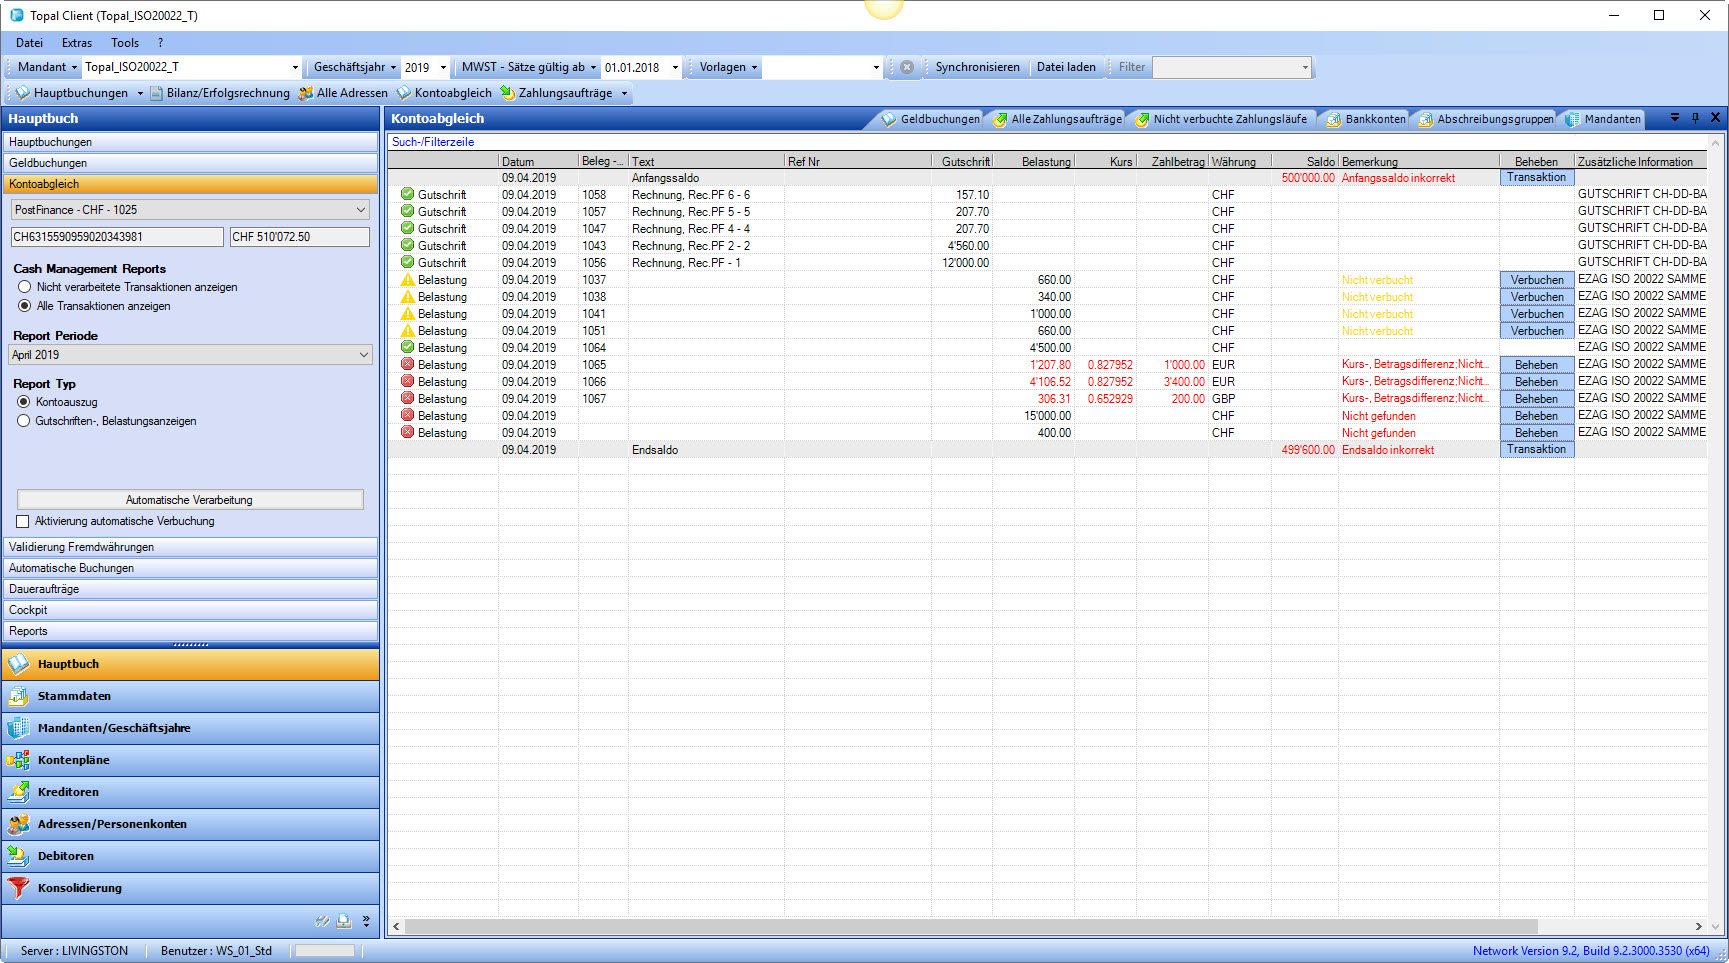Viewport: 1729px width, 963px height.
Task: Open the Extras menu
Action: pyautogui.click(x=76, y=43)
